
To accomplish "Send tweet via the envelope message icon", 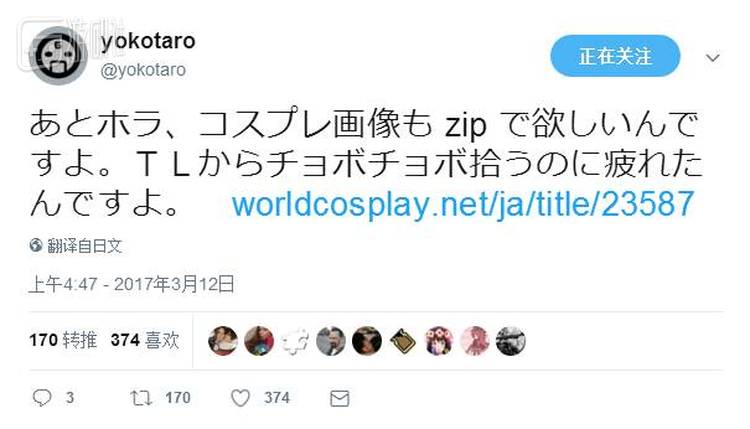I will (340, 398).
